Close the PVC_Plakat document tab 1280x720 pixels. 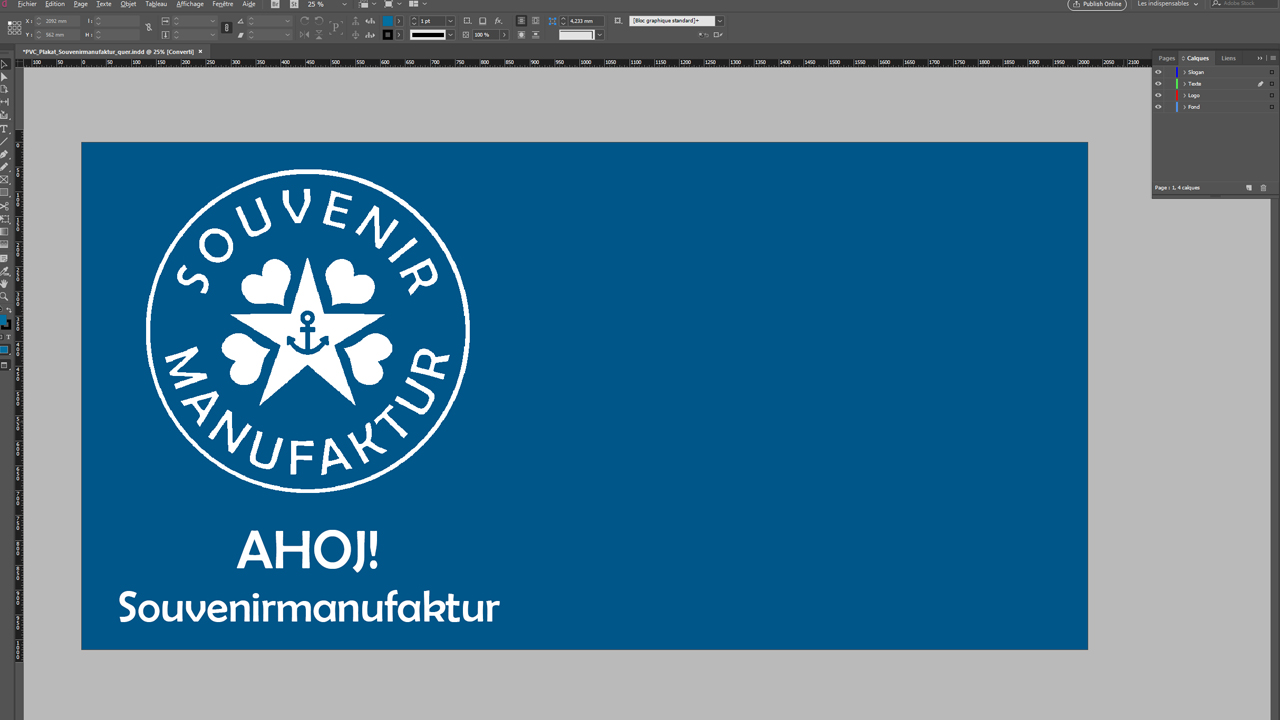tap(200, 51)
